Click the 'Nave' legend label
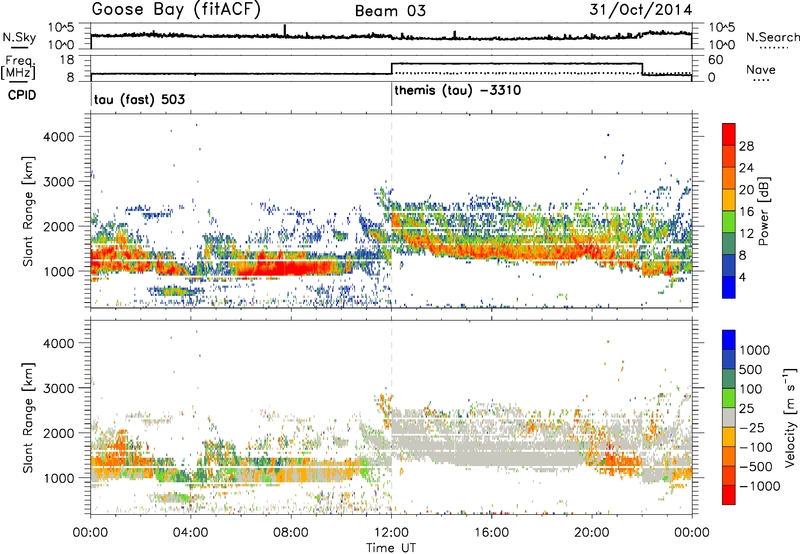Viewport: 800px width, 554px height. click(x=761, y=69)
